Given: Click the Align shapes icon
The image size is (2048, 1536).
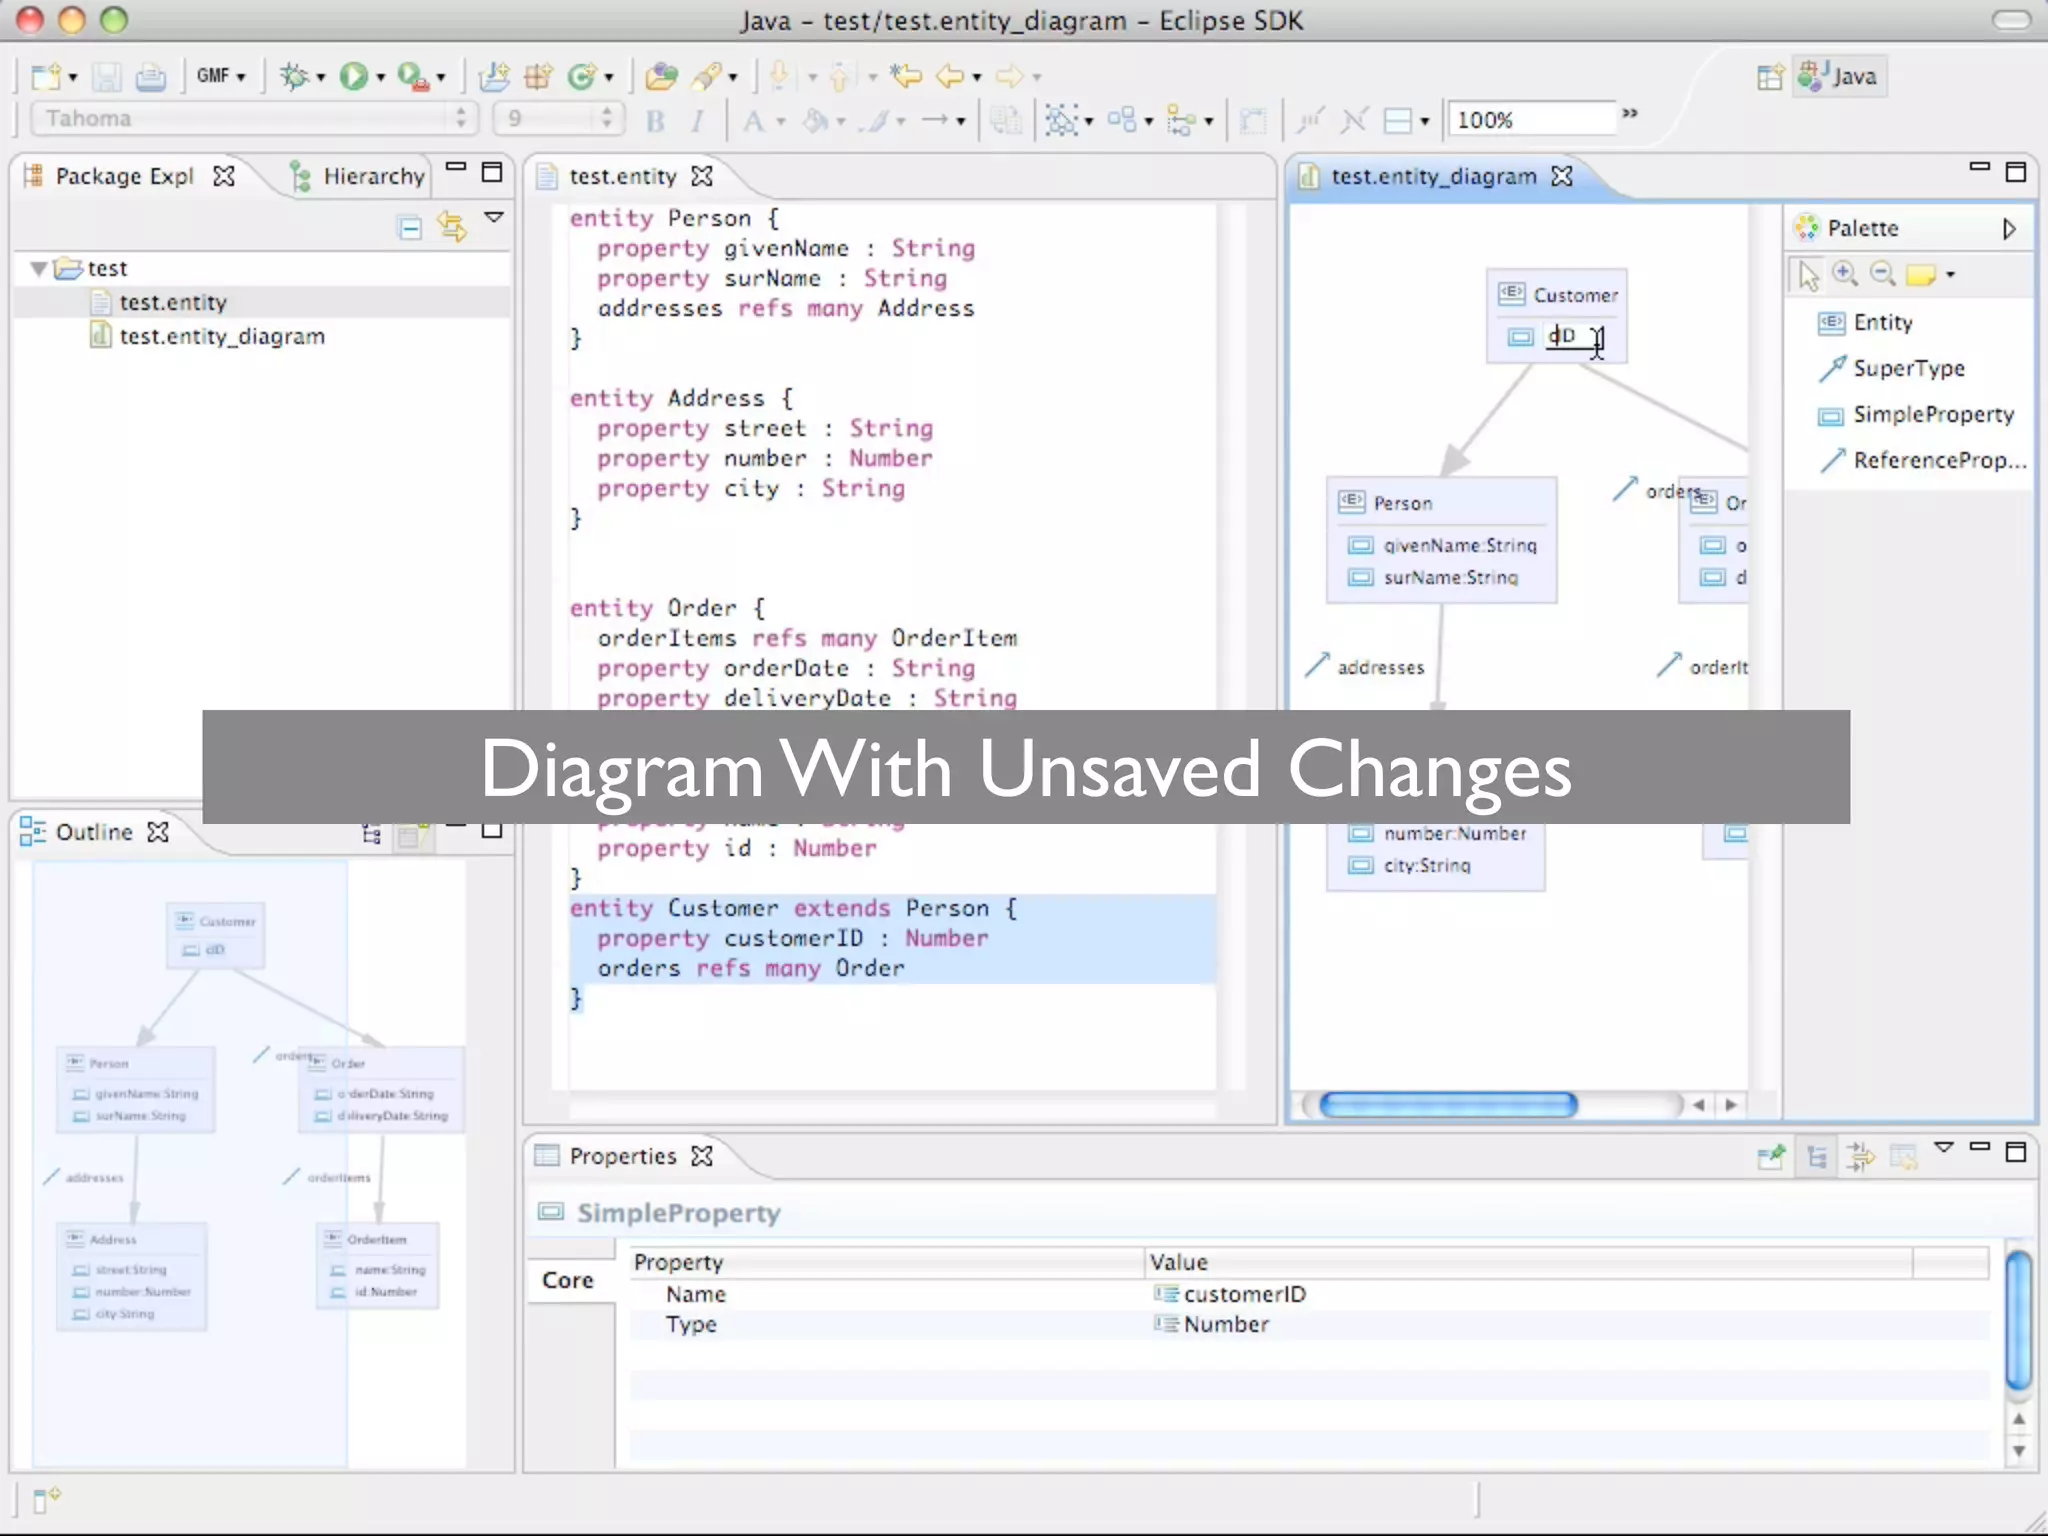Looking at the screenshot, I should [x=1181, y=121].
